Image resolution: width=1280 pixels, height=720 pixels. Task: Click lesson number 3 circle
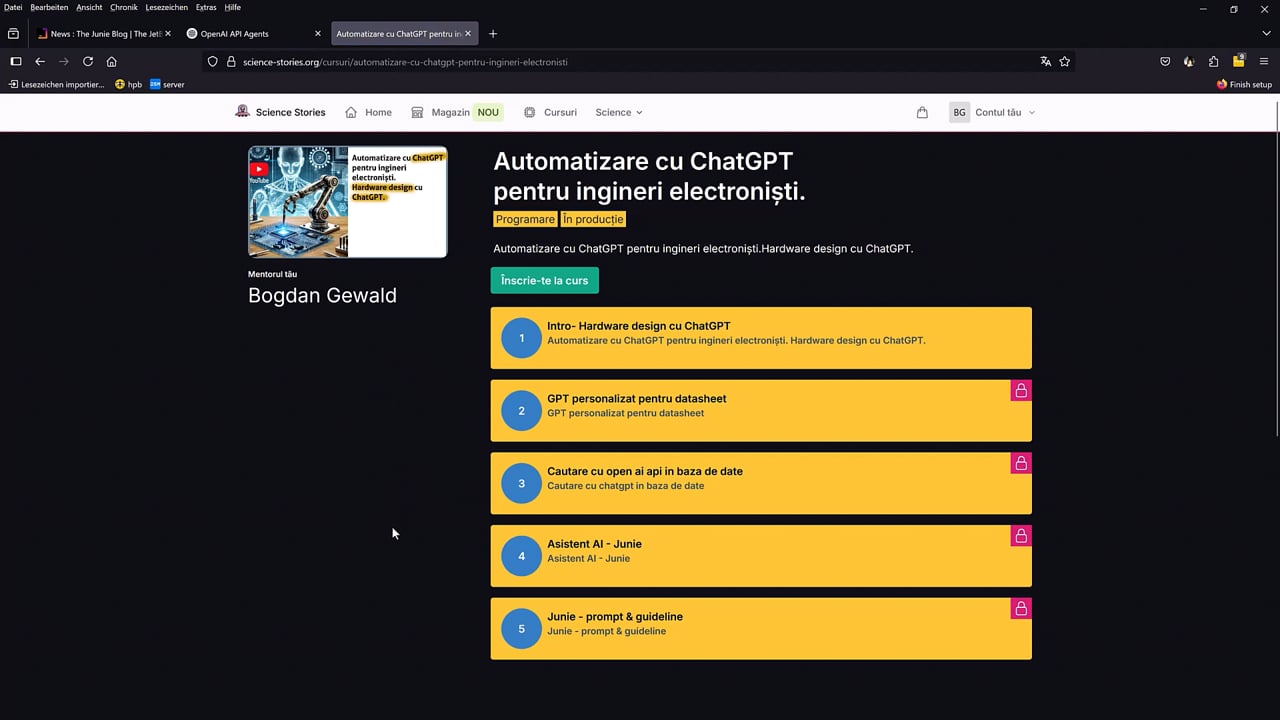pos(521,483)
